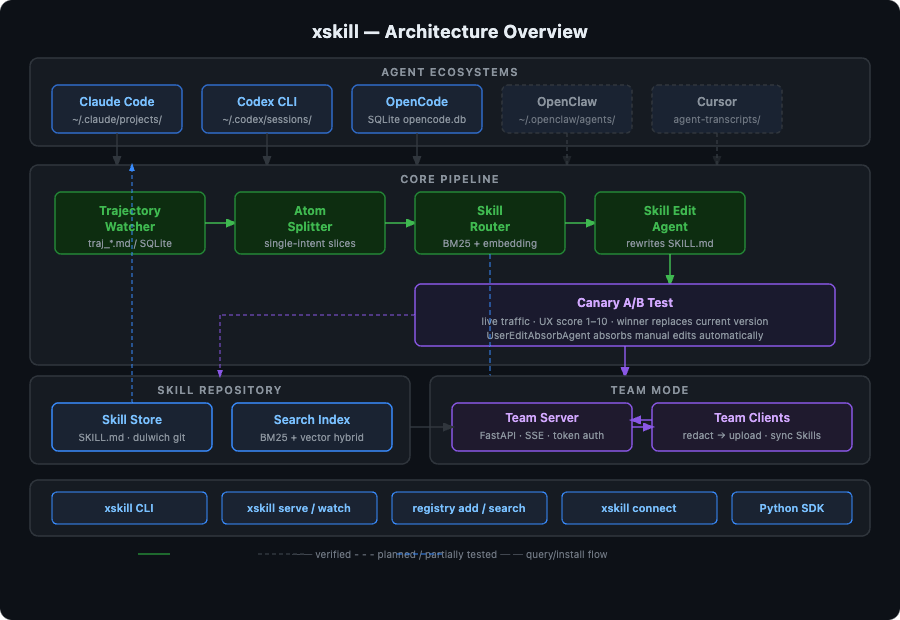Viewport: 900px width, 620px height.
Task: Click arrow from Skill Edit Agent to Canary
Action: [670, 269]
